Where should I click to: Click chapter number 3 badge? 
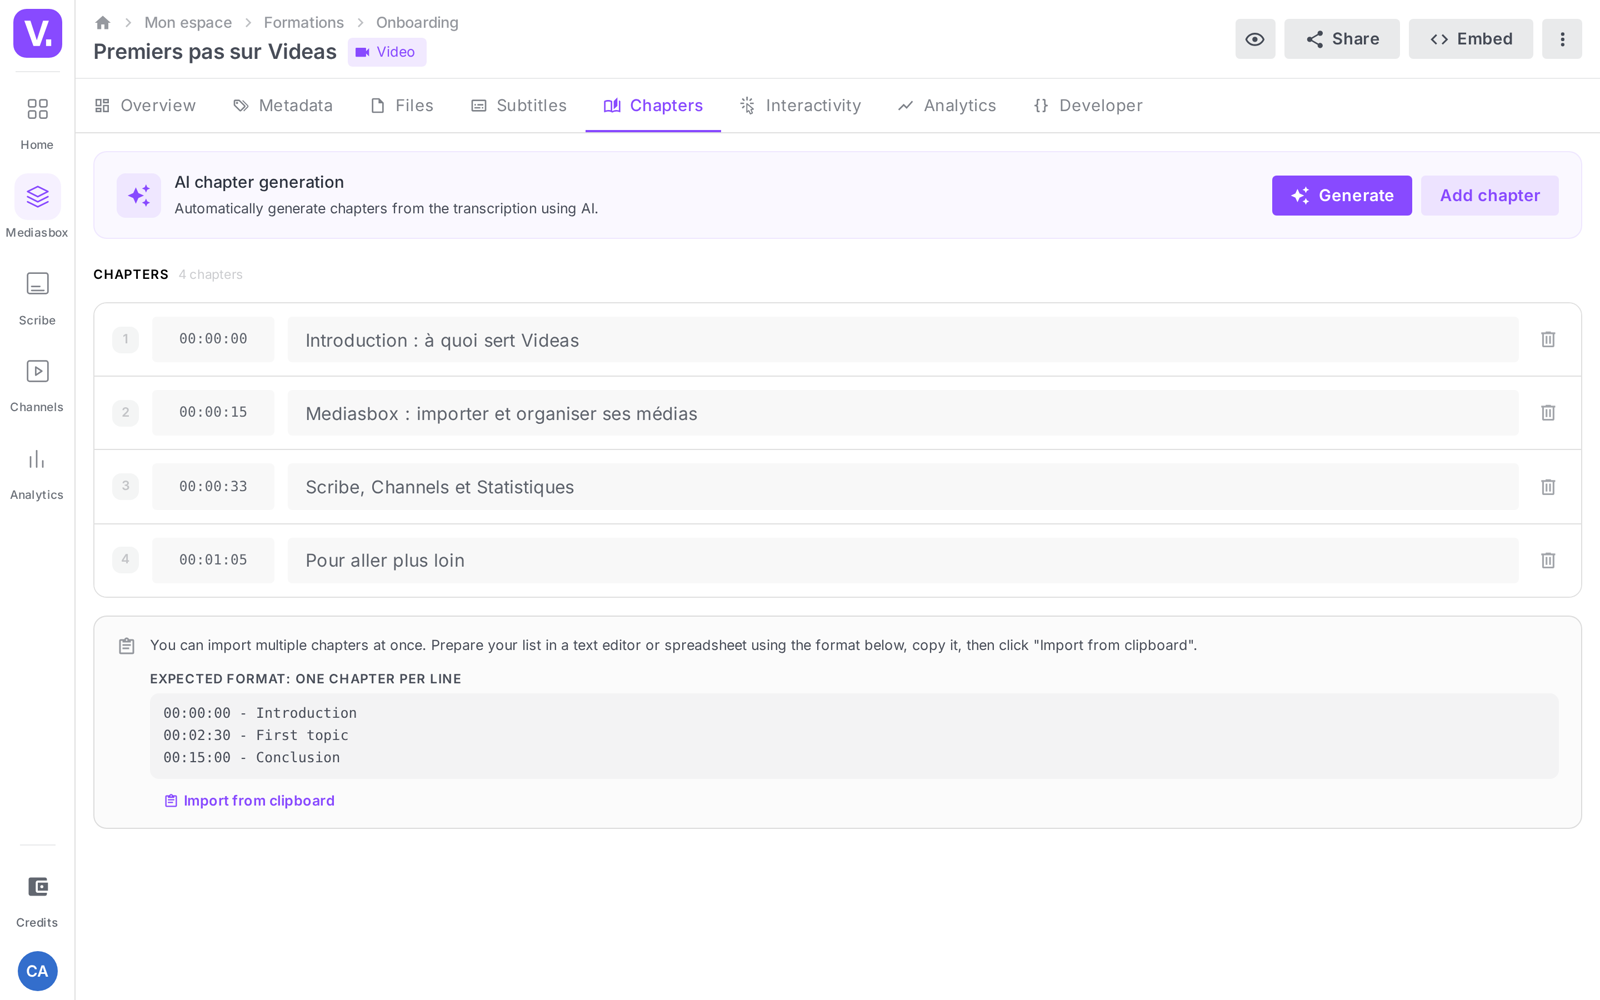[125, 487]
